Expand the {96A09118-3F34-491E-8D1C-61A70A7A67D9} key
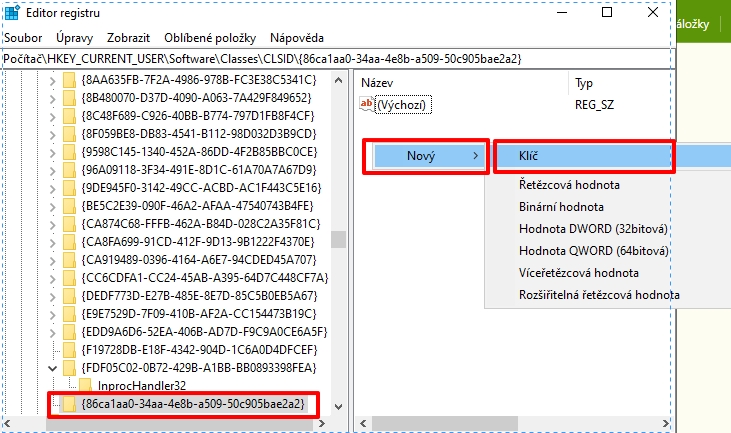This screenshot has height=433, width=731. coord(52,171)
